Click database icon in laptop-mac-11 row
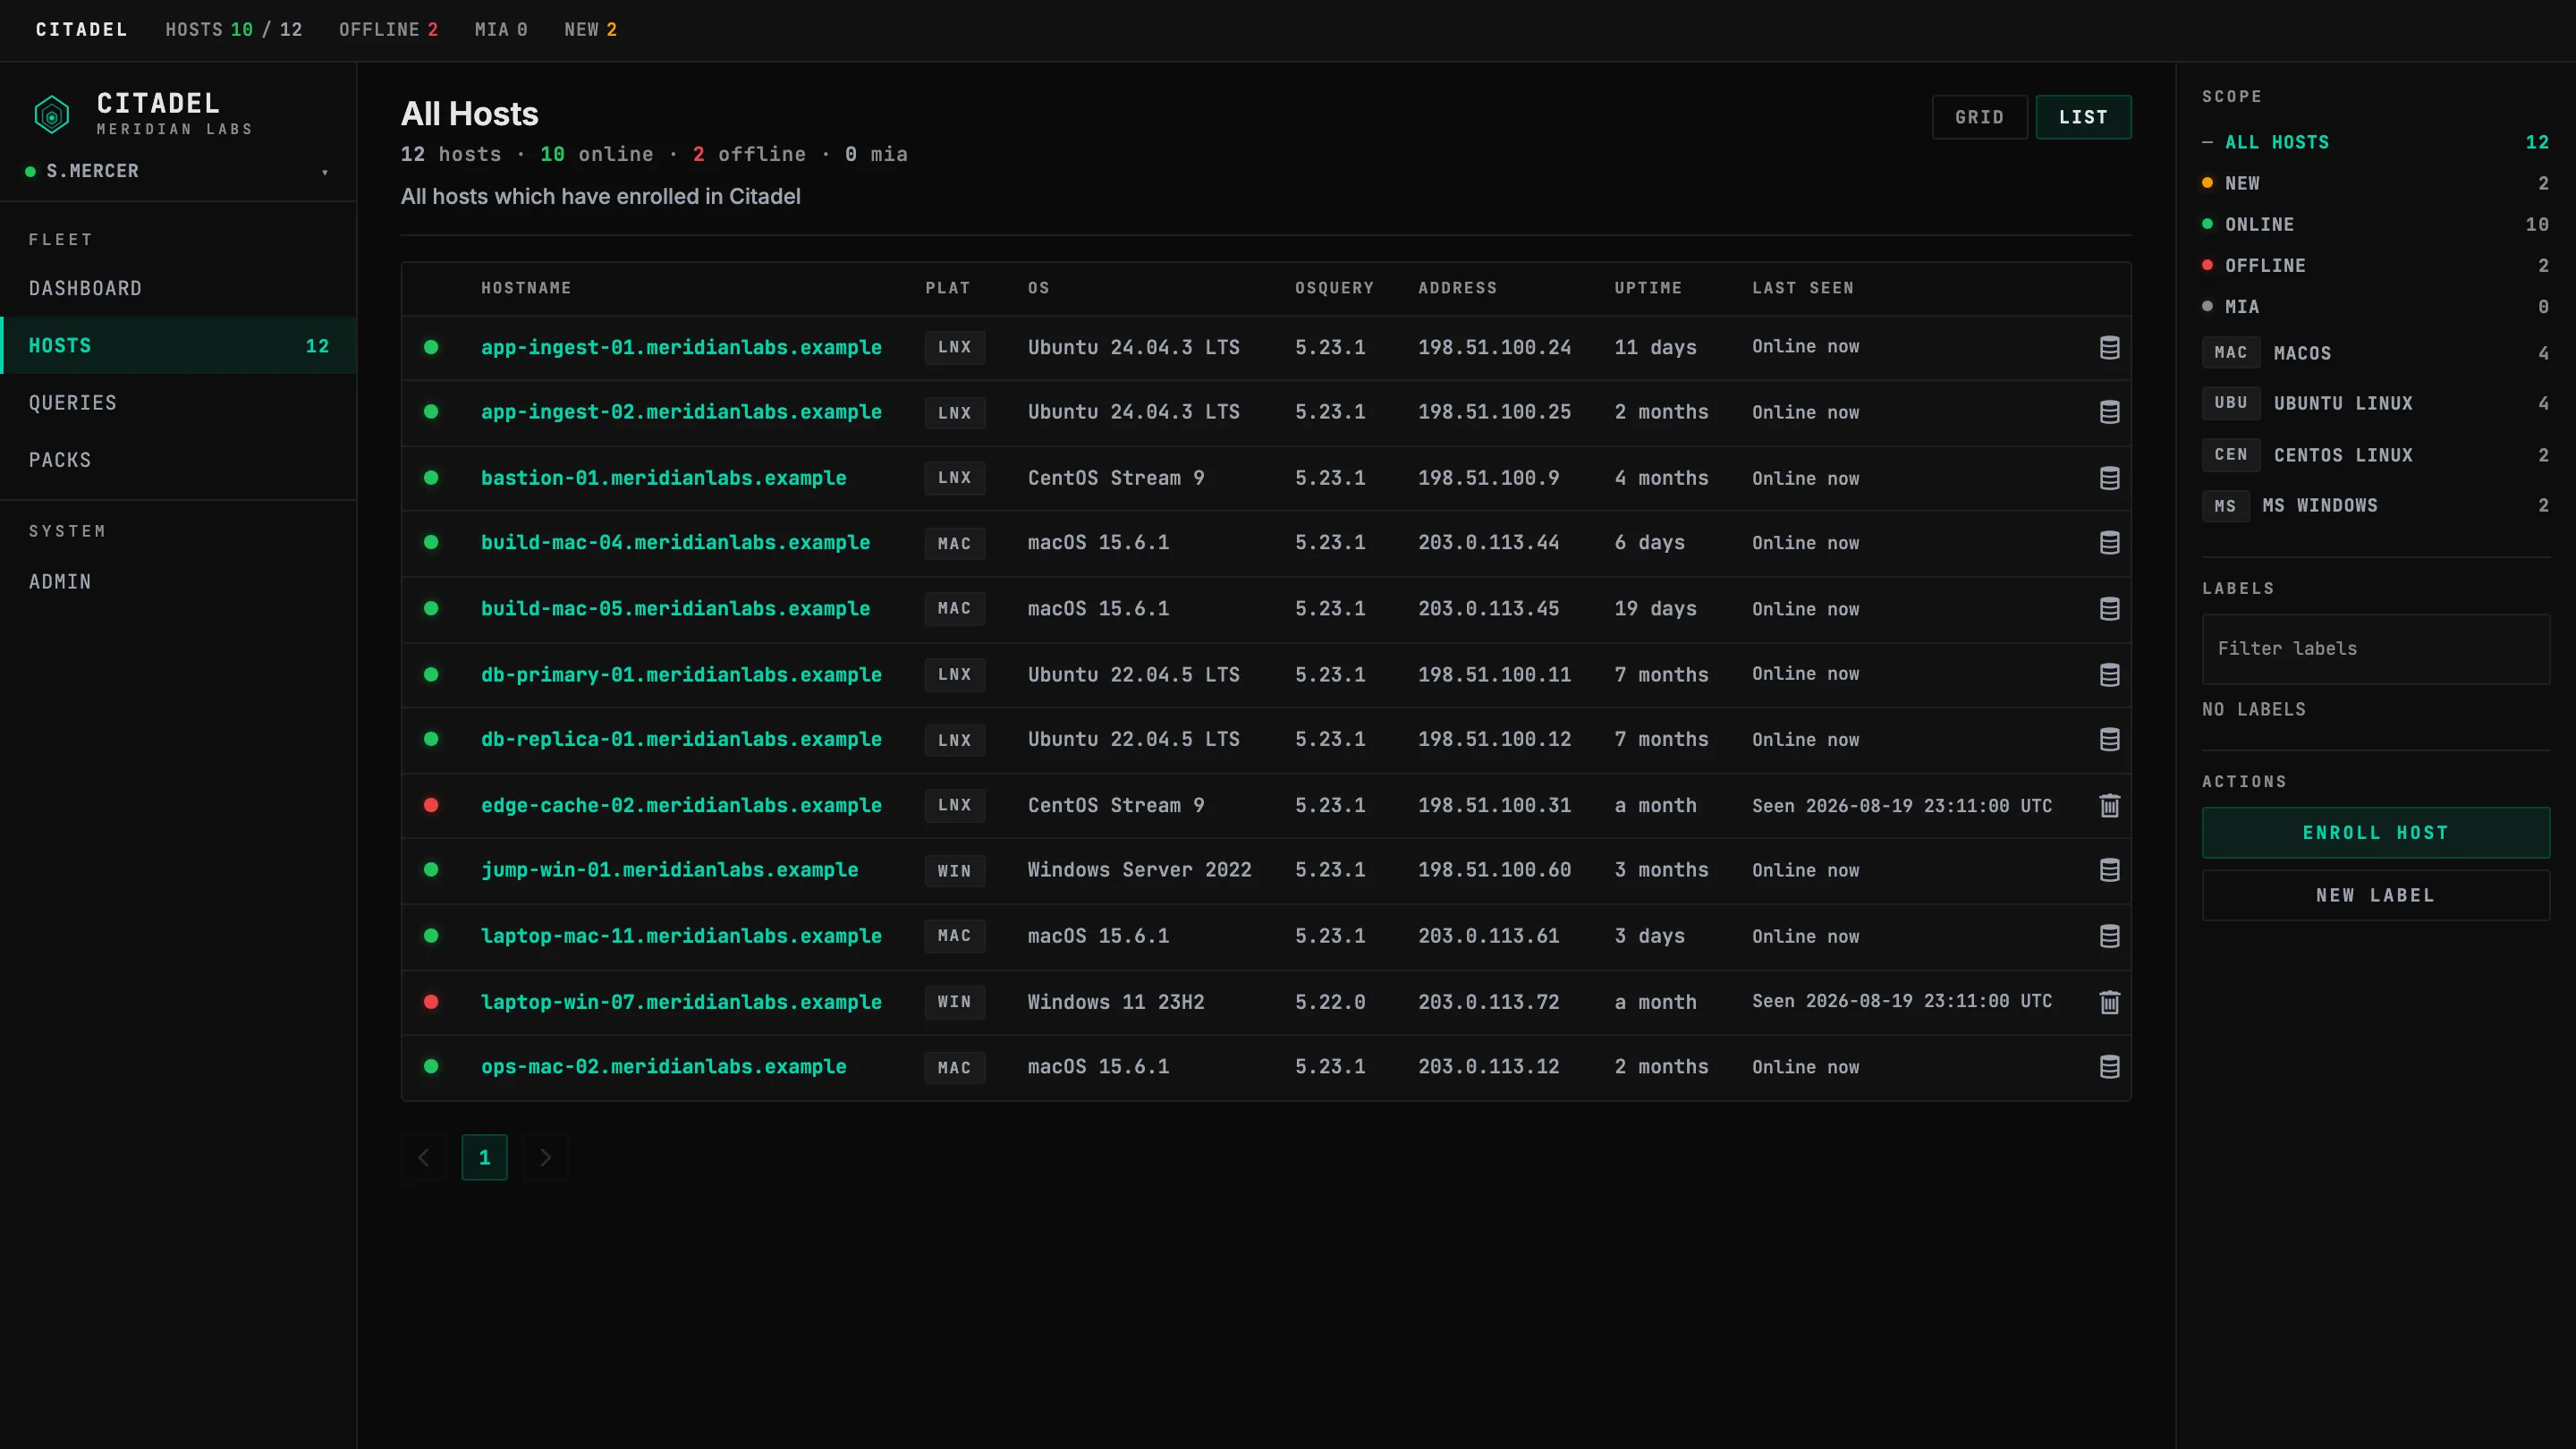Viewport: 2576px width, 1449px height. pos(2109,936)
